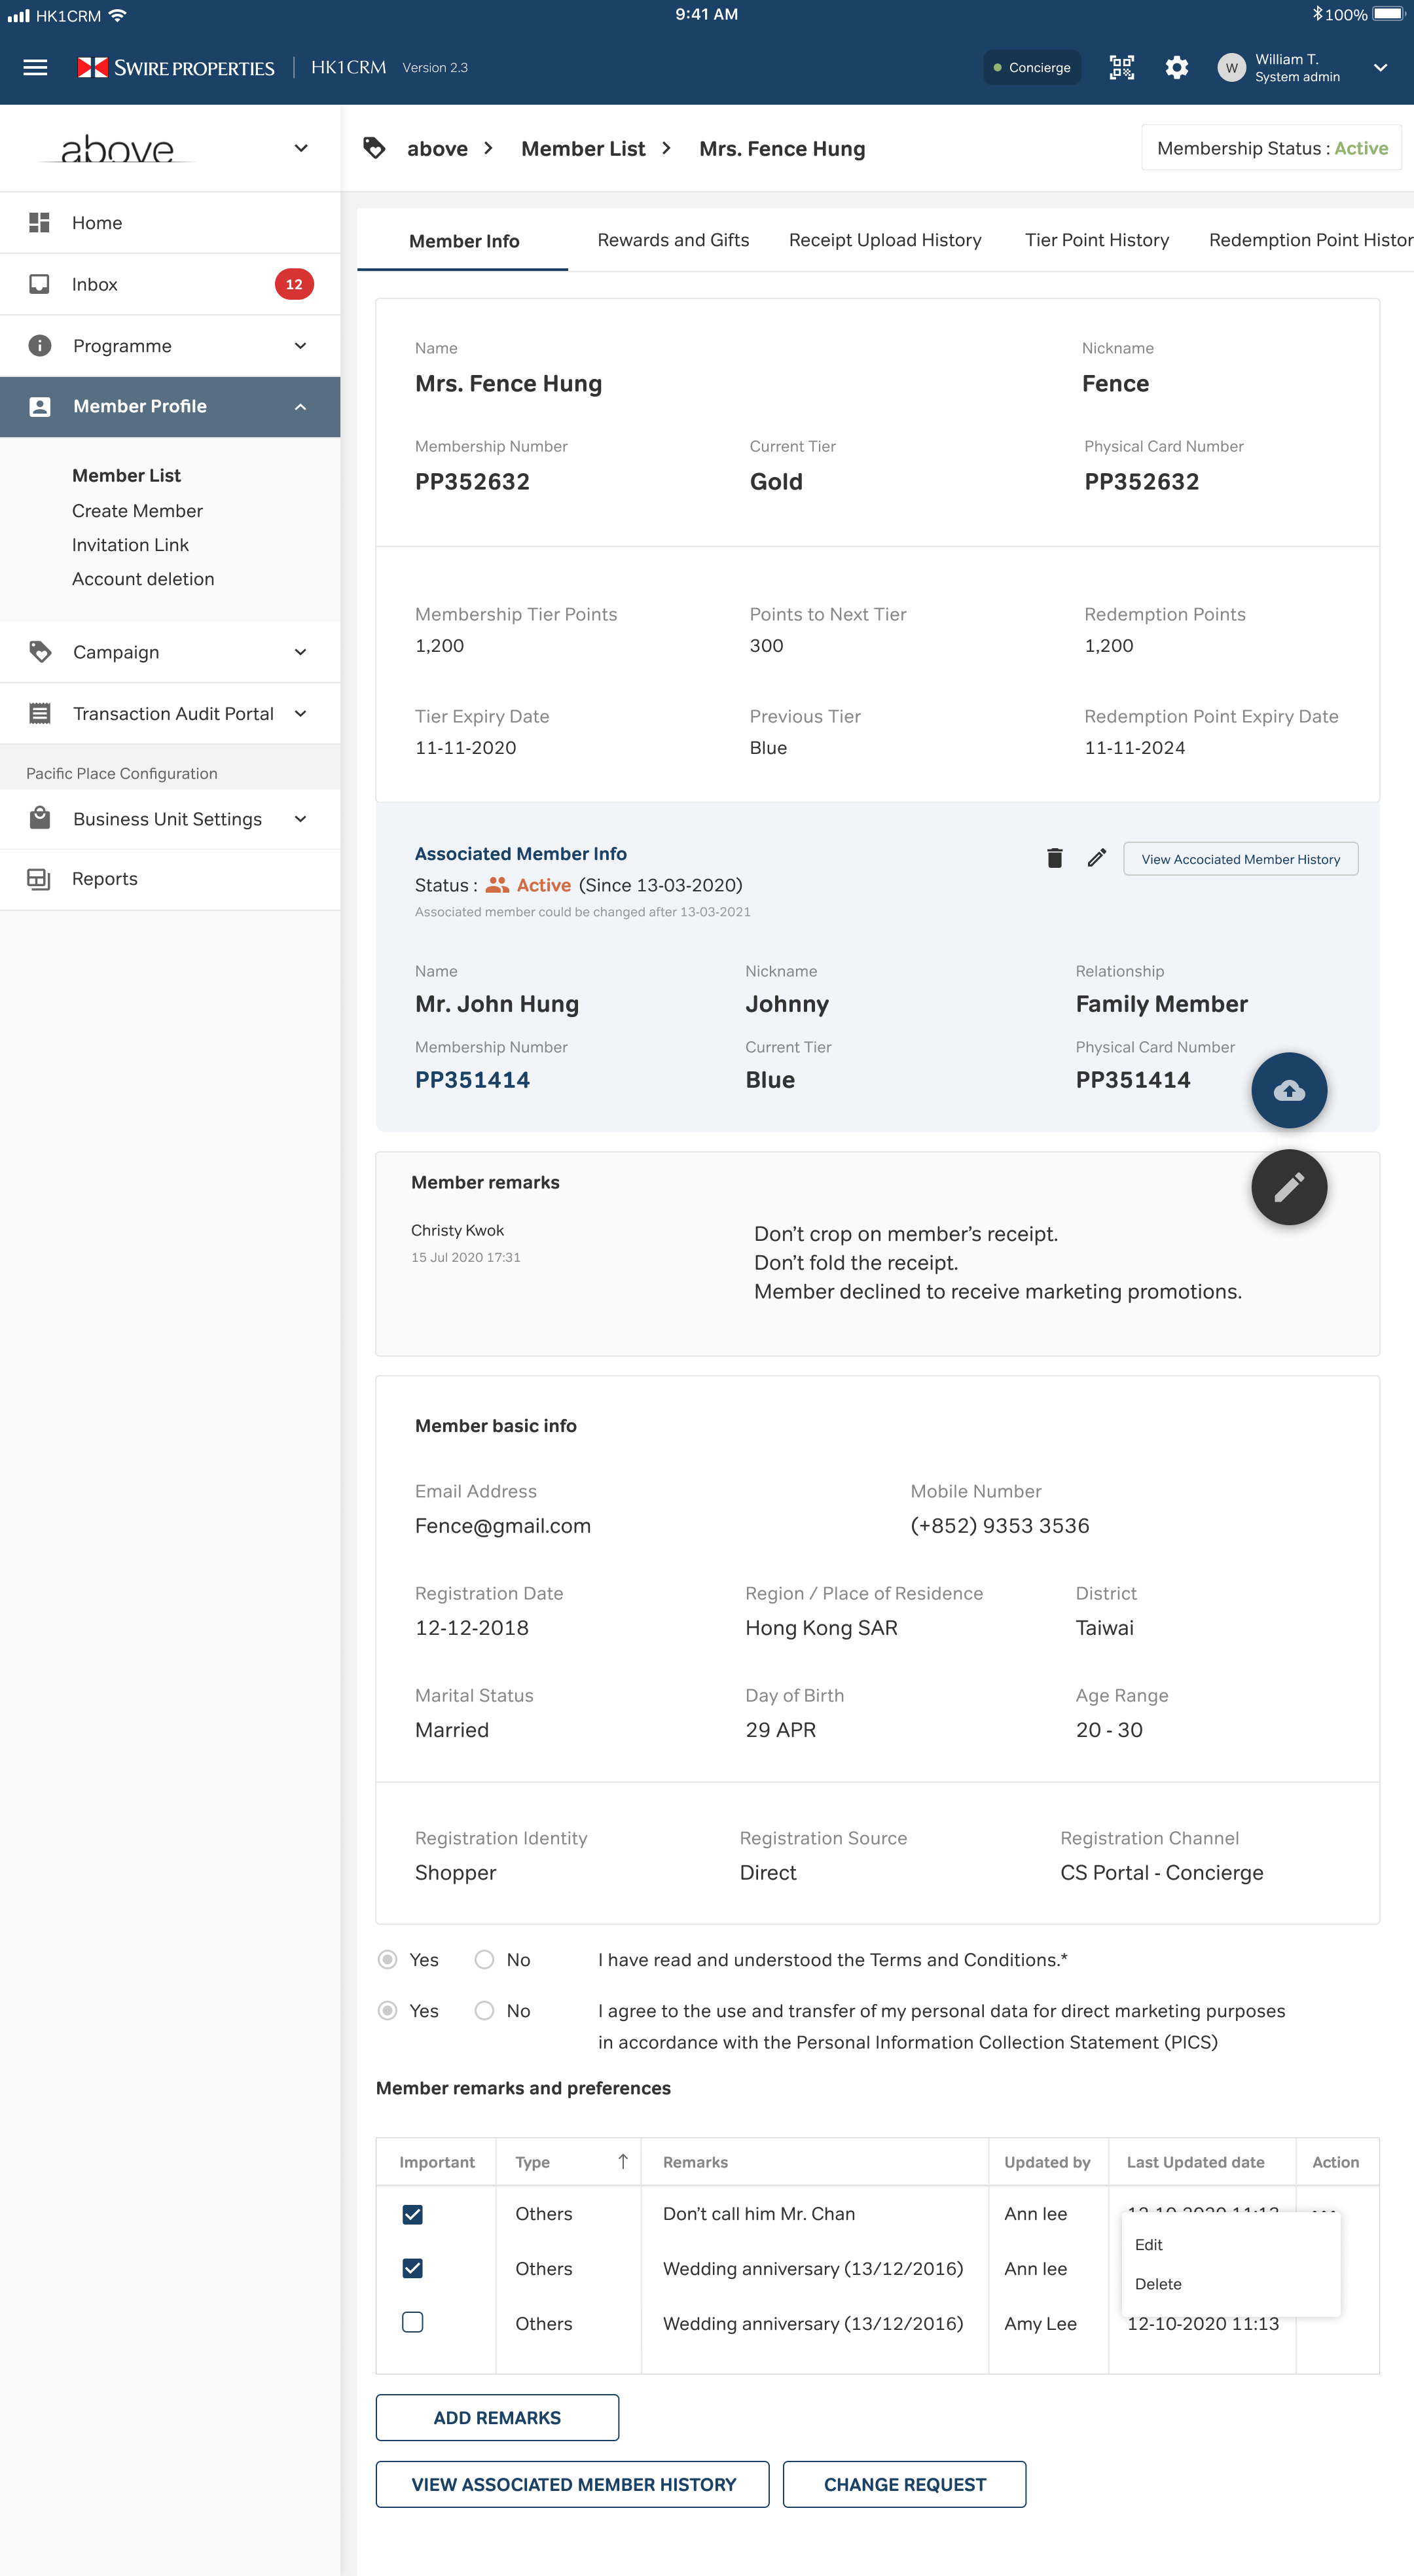Image resolution: width=1414 pixels, height=2576 pixels.
Task: Click the Swire Properties logo
Action: (176, 67)
